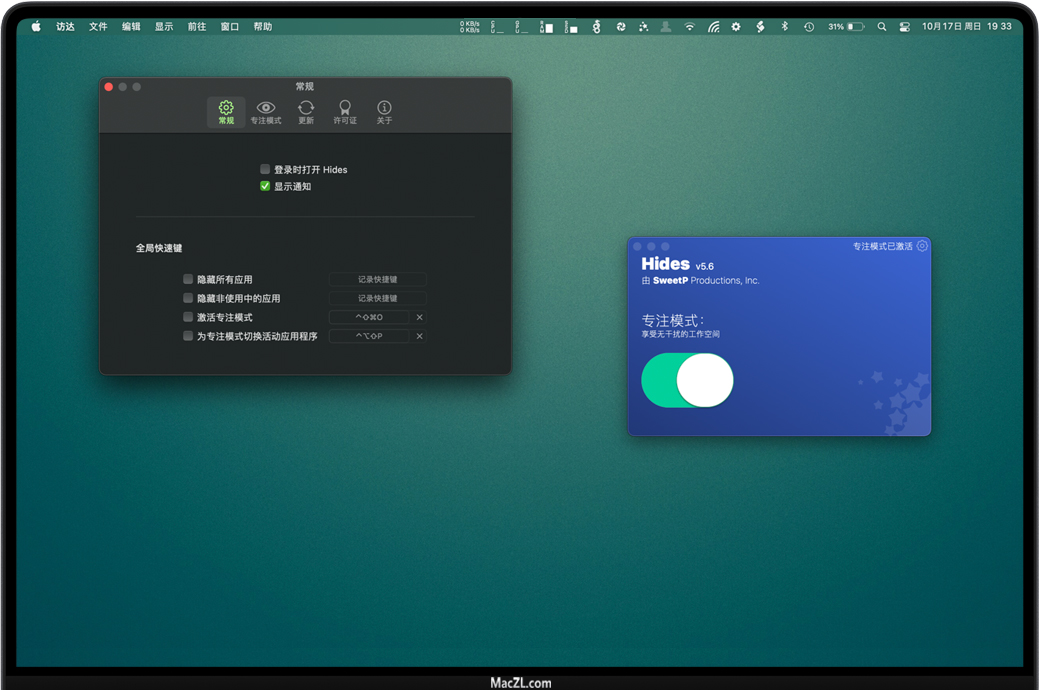Image resolution: width=1040 pixels, height=690 pixels.
Task: Switch to the 更新 update tab
Action: point(306,112)
